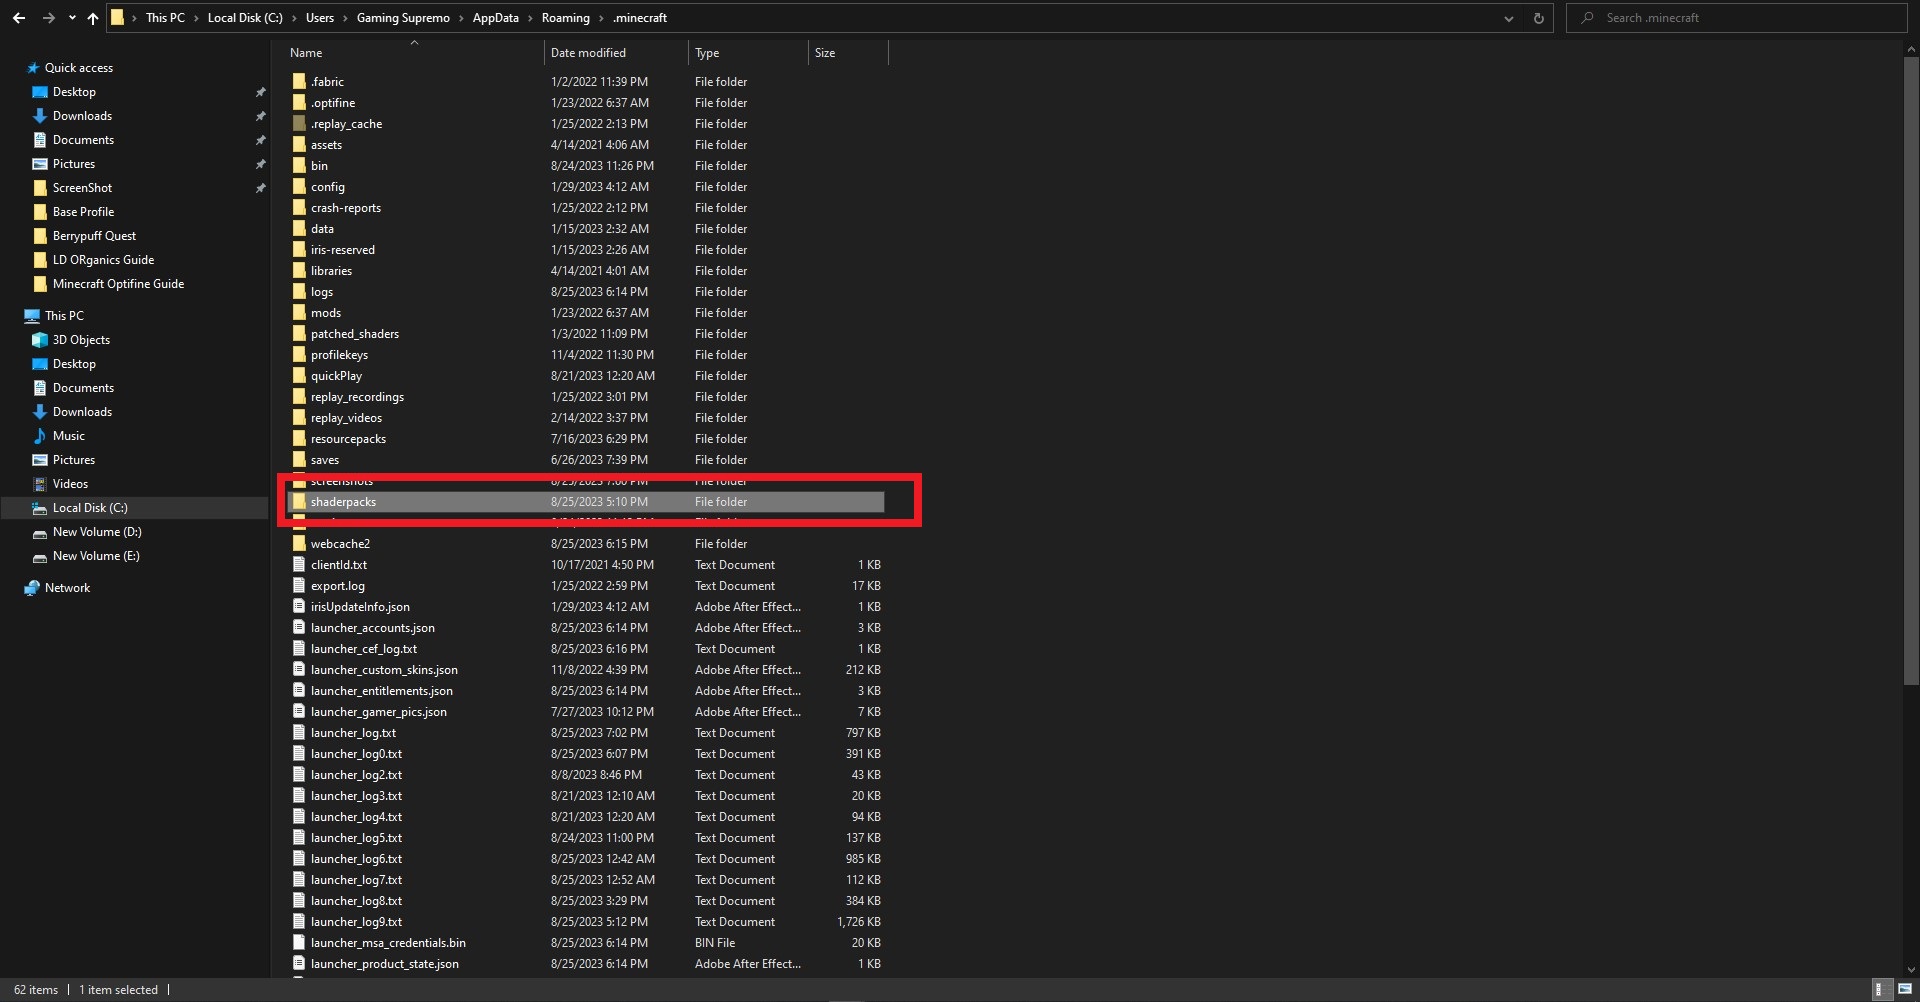The image size is (1920, 1002).
Task: Click the Back navigation arrow
Action: tap(18, 17)
